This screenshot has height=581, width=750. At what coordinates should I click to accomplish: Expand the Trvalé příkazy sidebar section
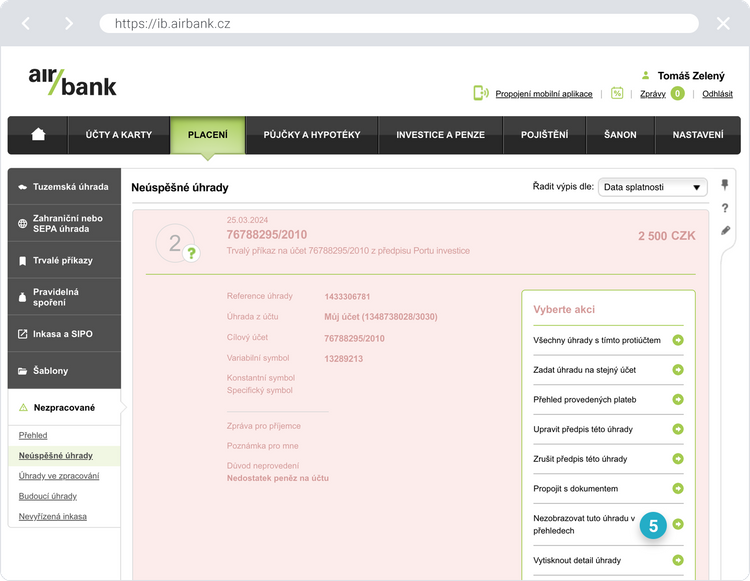click(64, 260)
